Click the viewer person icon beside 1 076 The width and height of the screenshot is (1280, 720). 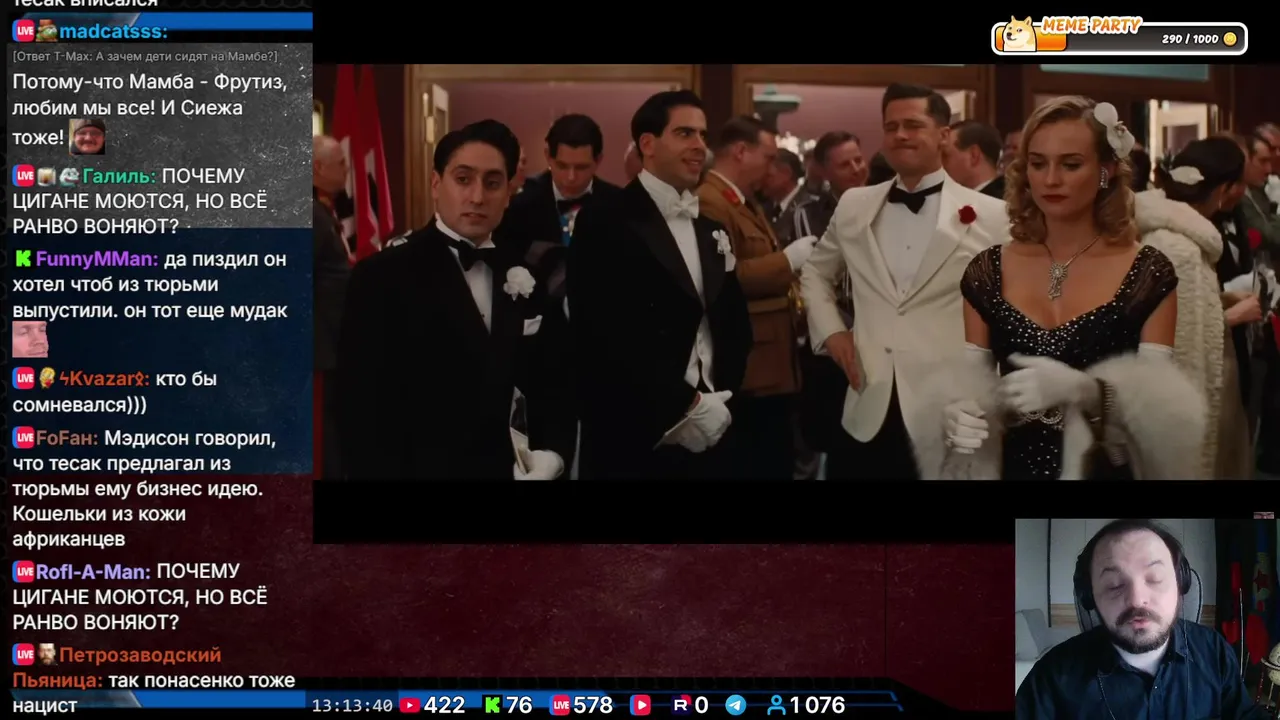[776, 705]
